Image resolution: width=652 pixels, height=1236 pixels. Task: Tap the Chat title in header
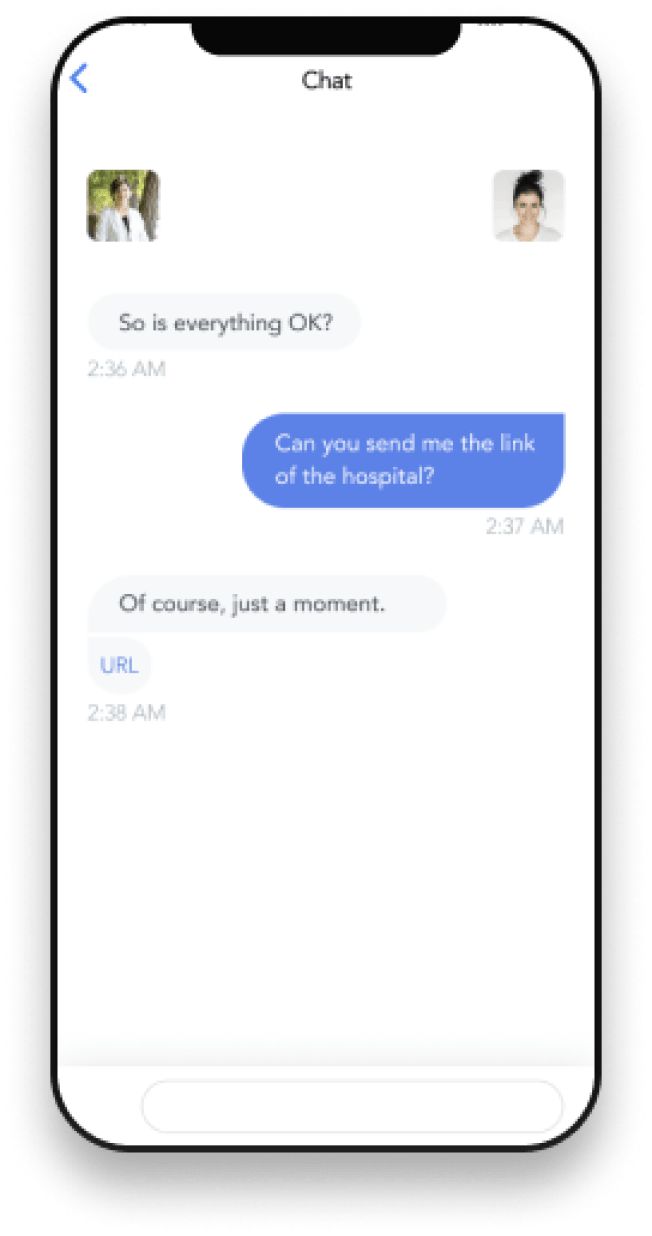(x=326, y=80)
